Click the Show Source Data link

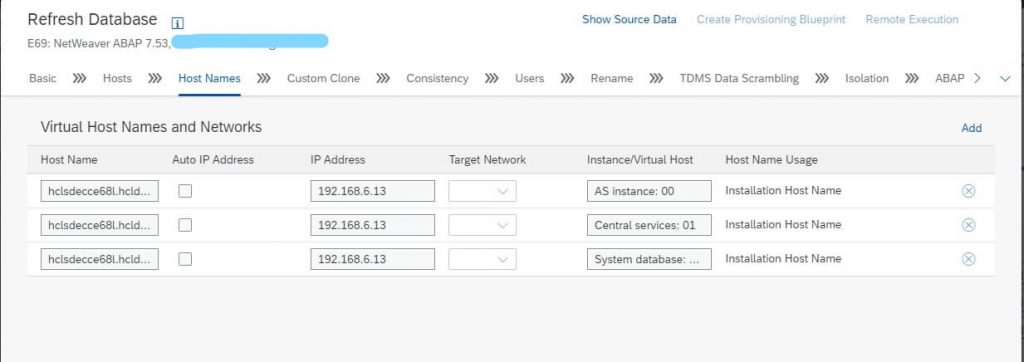pyautogui.click(x=629, y=20)
